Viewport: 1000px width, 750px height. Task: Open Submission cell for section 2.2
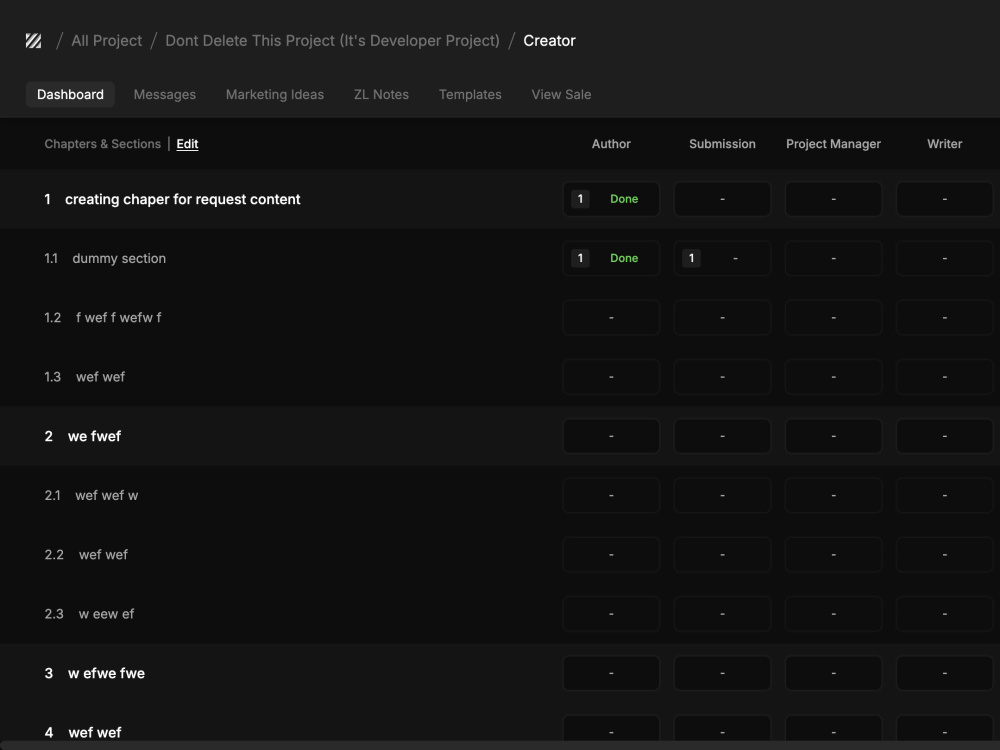click(722, 555)
